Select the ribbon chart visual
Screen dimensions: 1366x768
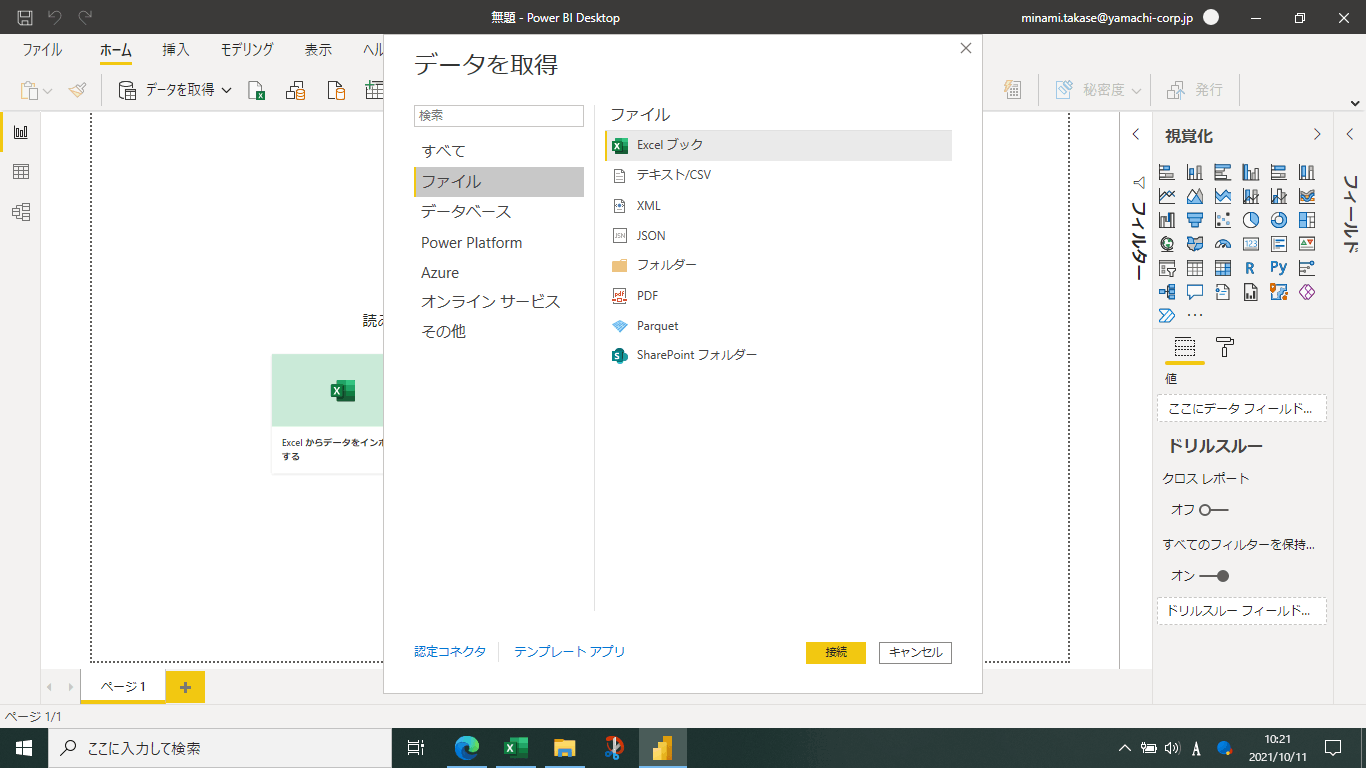pos(1307,196)
